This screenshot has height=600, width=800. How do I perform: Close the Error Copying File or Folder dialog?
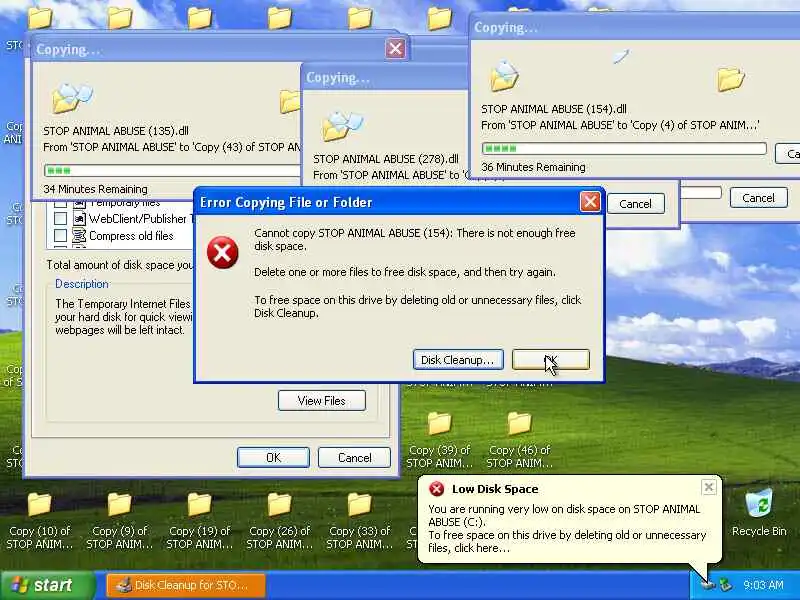click(590, 202)
